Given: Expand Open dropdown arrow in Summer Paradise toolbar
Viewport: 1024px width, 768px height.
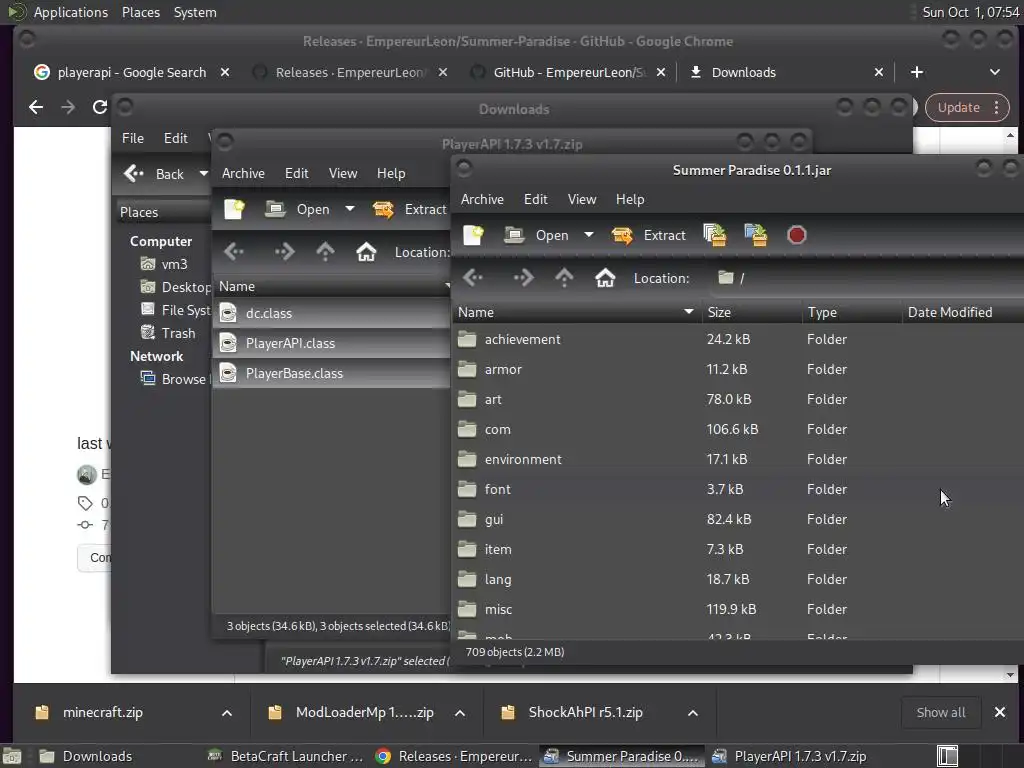Looking at the screenshot, I should (x=588, y=234).
